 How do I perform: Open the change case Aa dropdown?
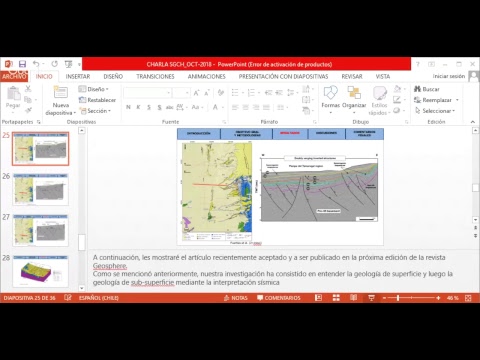point(197,107)
